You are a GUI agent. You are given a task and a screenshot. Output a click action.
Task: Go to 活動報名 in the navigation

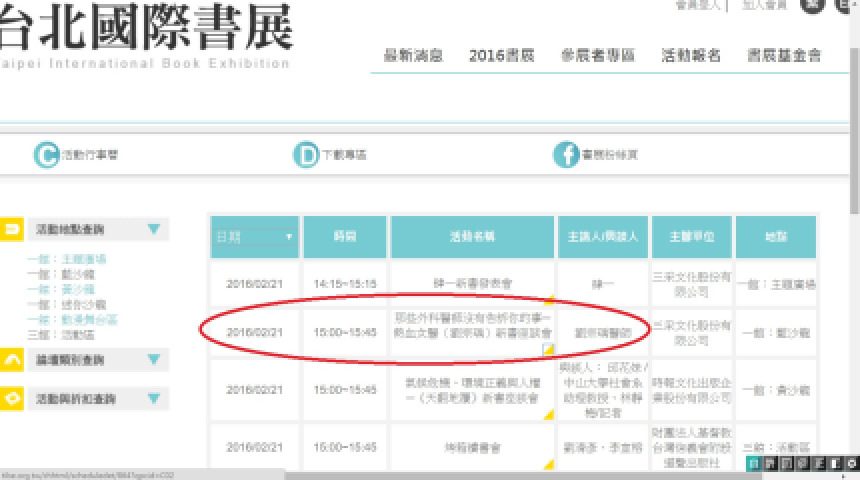coord(691,56)
